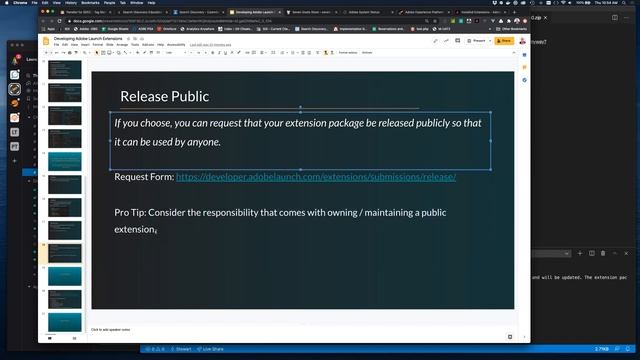The width and height of the screenshot is (640, 360).
Task: Open the Accessibility menu in Slides
Action: coord(176,44)
